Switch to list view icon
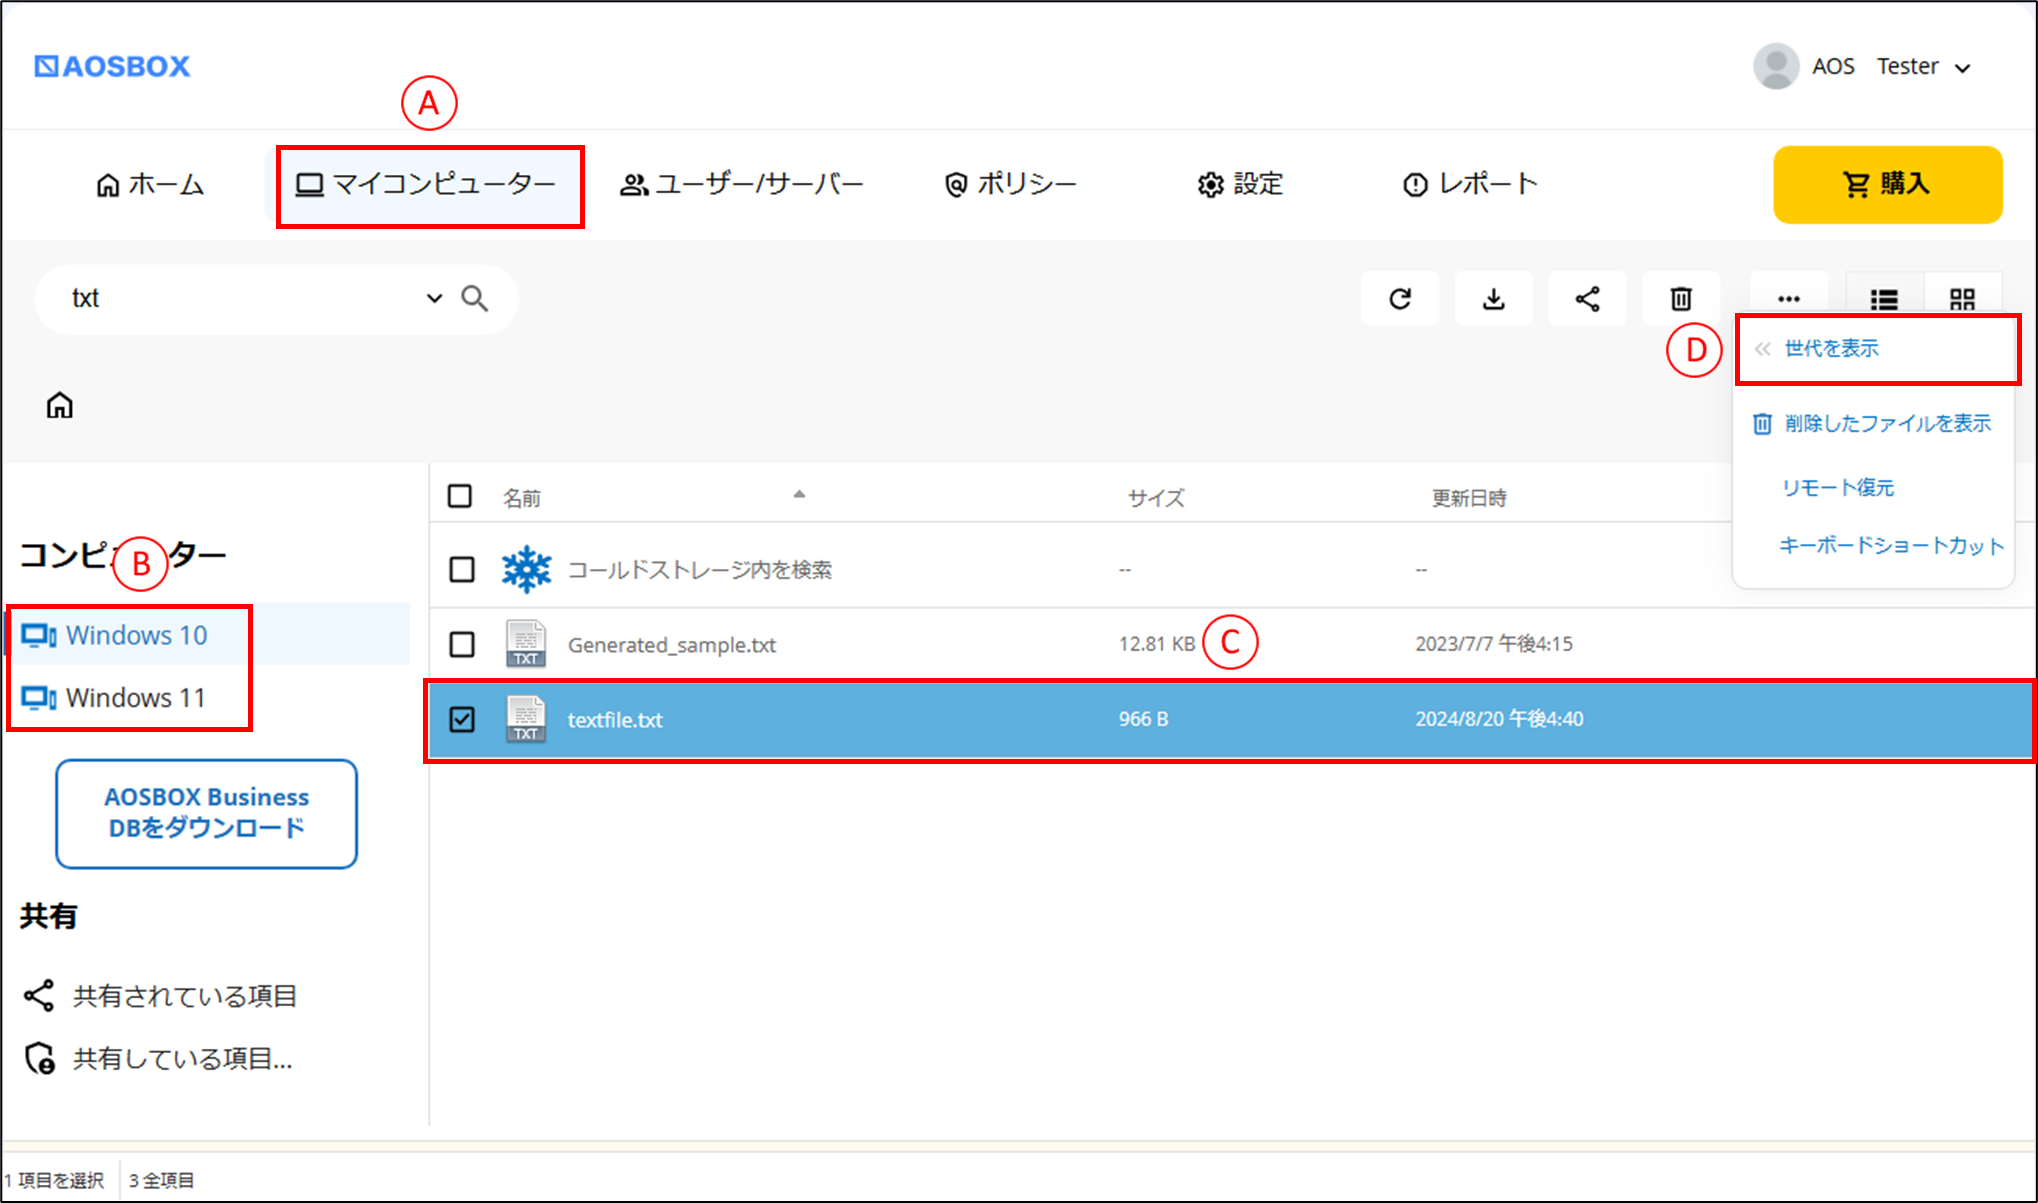 [1884, 299]
